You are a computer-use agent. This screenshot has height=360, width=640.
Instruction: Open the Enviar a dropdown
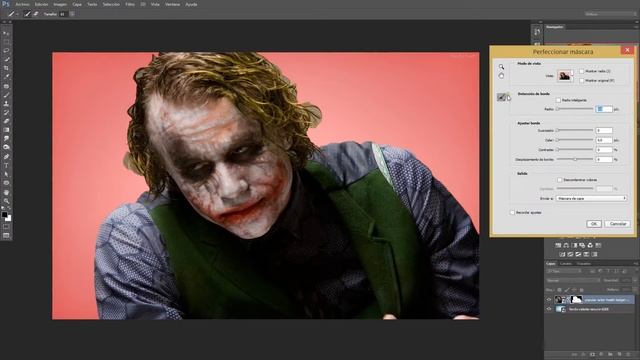591,198
